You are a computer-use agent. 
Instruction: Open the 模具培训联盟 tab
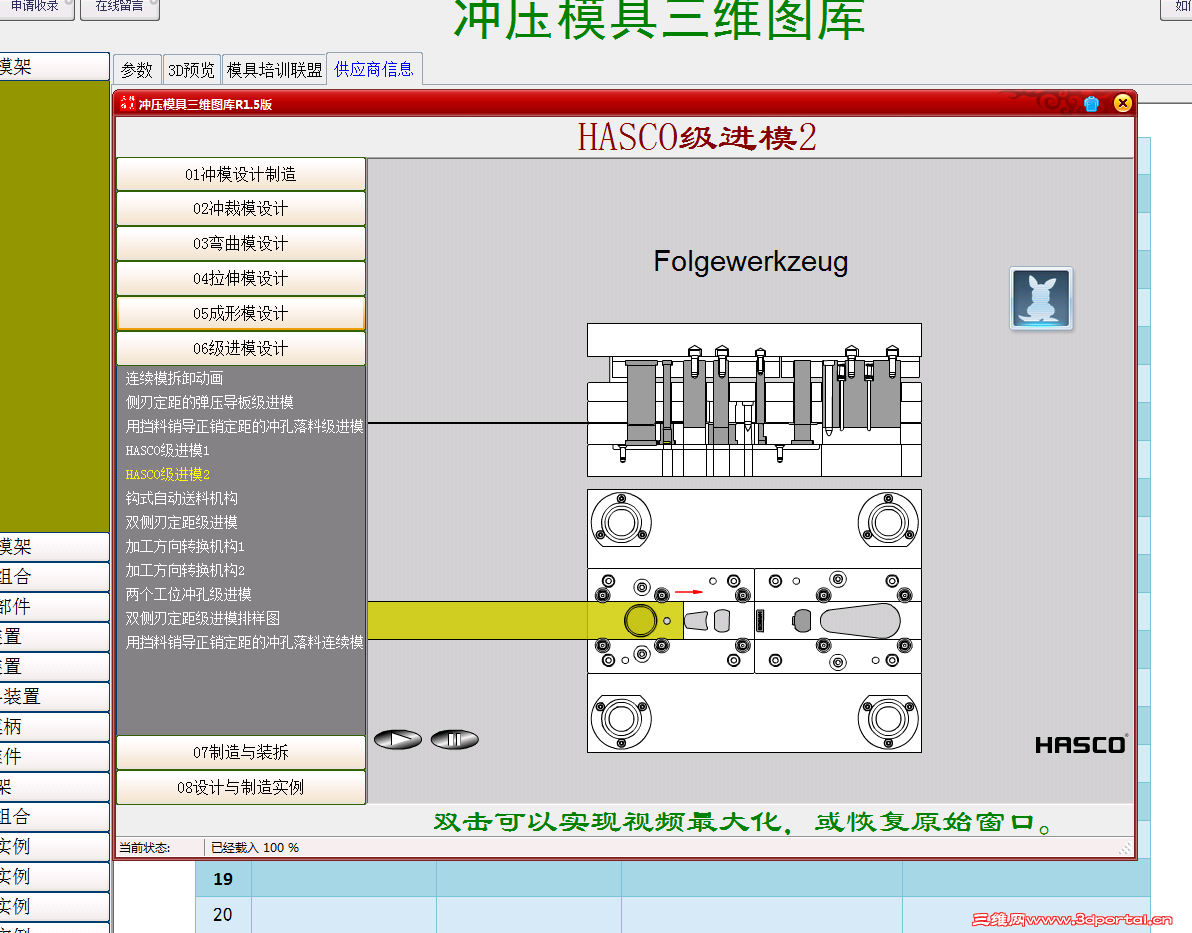(x=274, y=70)
